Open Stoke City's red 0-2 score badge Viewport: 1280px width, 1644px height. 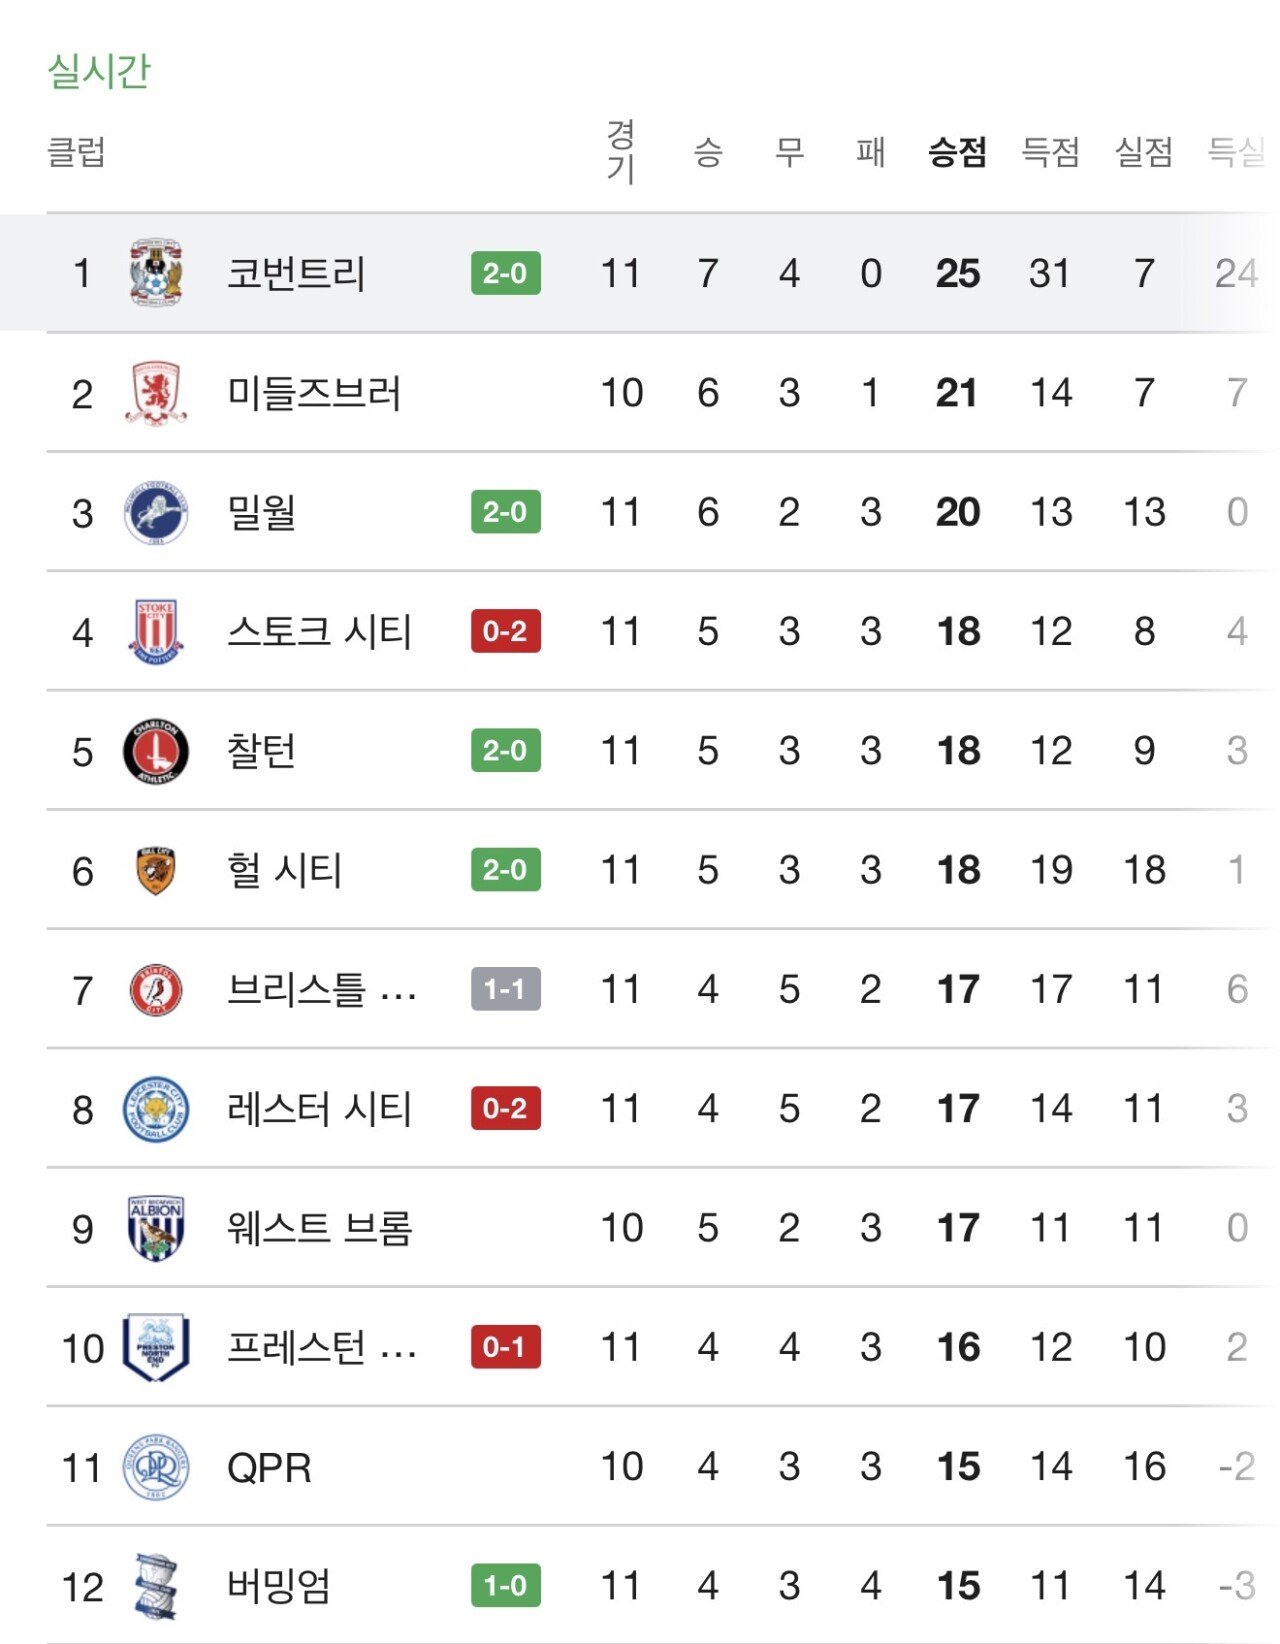click(x=505, y=631)
